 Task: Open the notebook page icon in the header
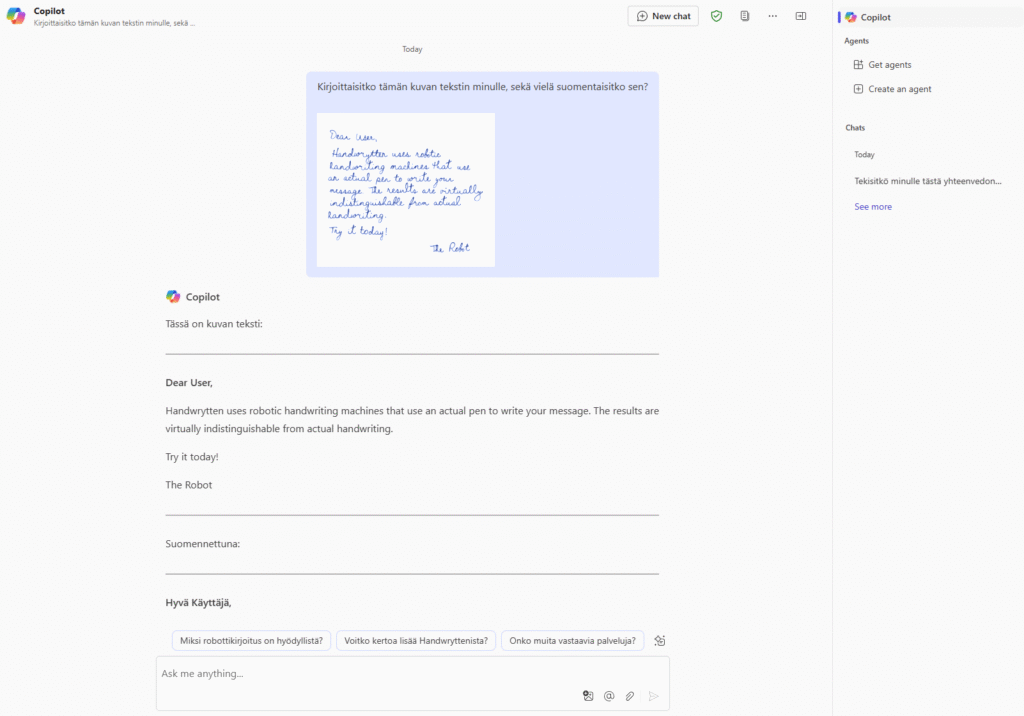(x=744, y=16)
